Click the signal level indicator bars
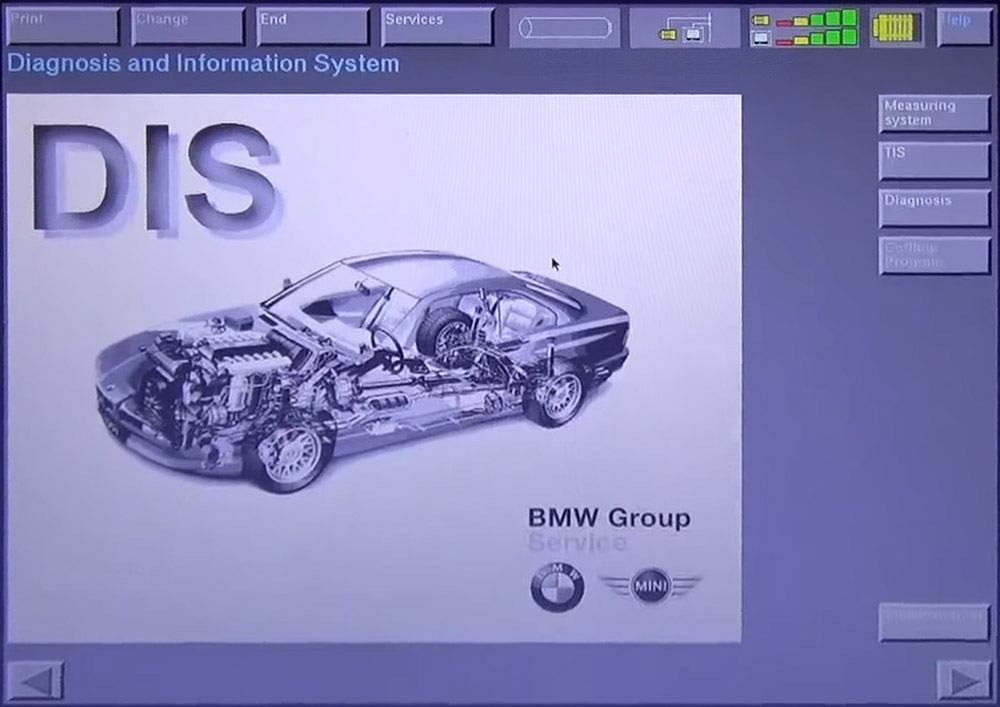This screenshot has height=707, width=1000. click(x=804, y=28)
